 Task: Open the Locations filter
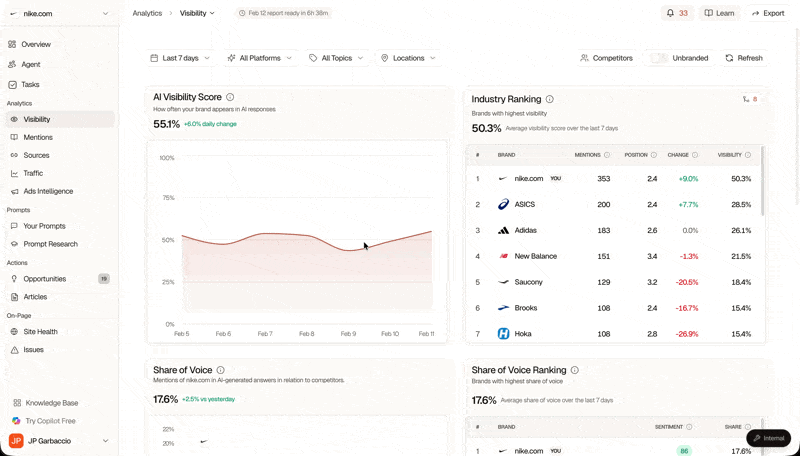[x=408, y=58]
